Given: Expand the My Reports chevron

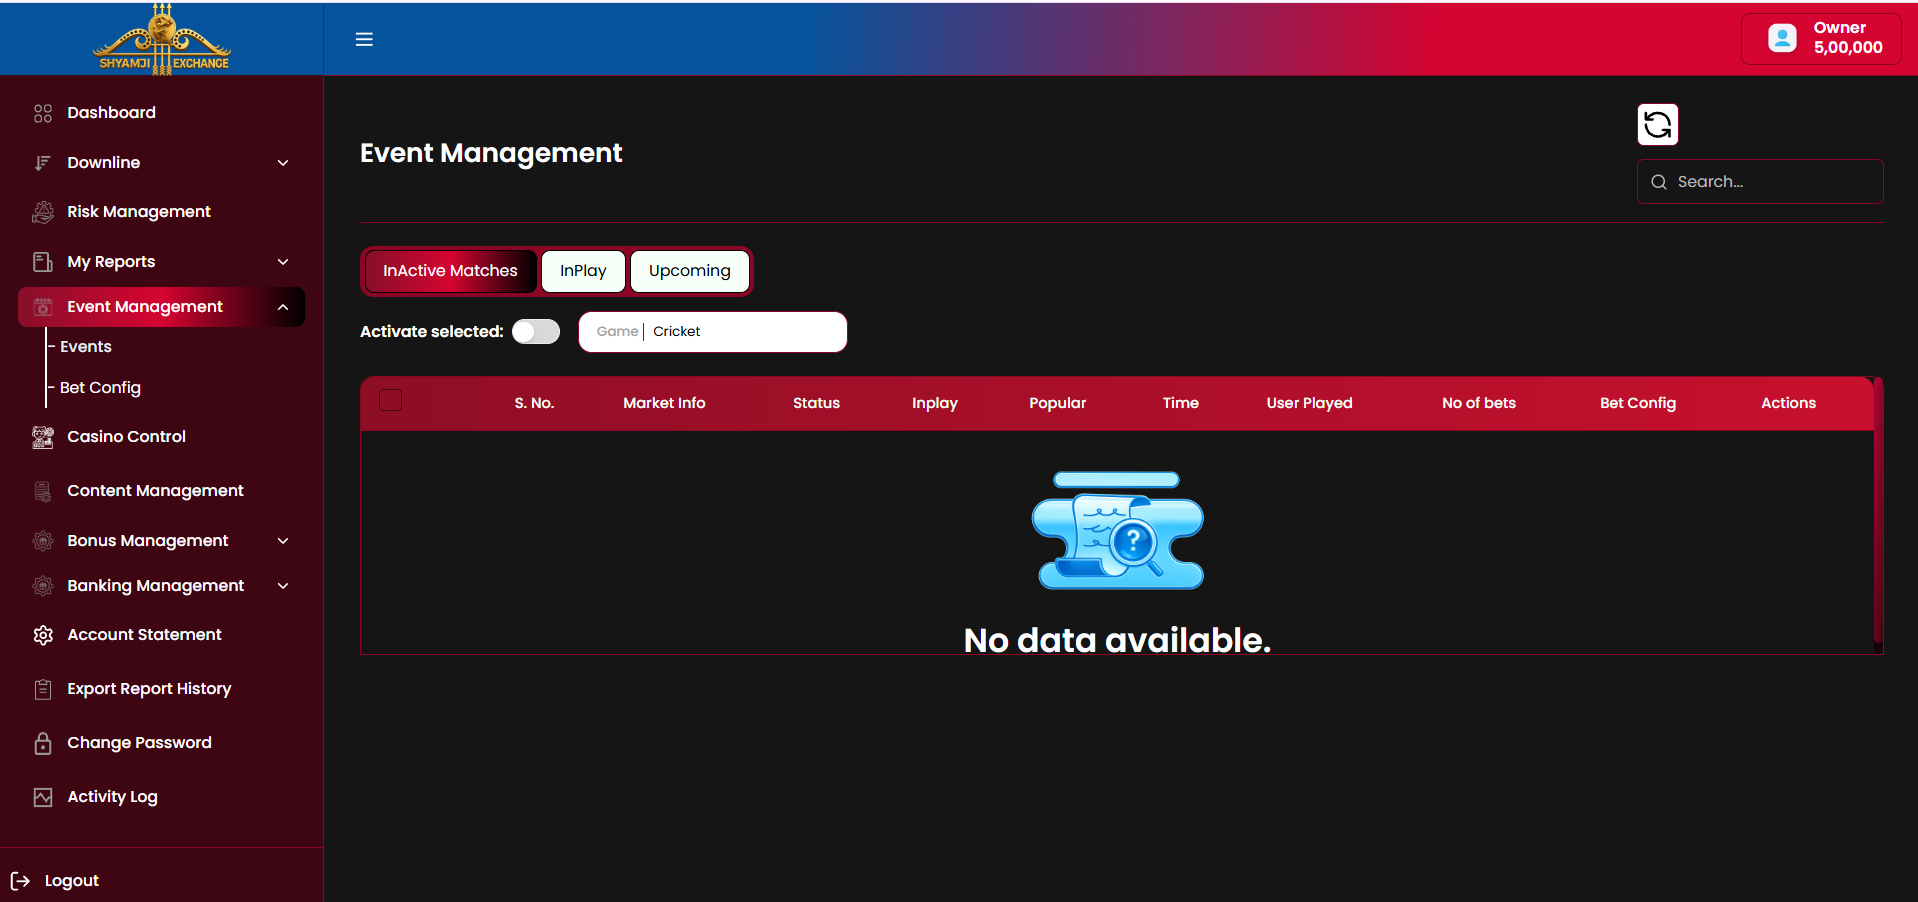Looking at the screenshot, I should 283,262.
